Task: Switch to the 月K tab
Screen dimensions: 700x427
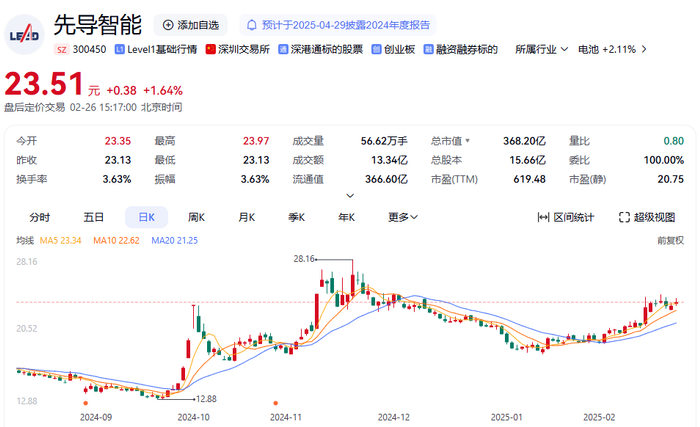Action: 246,218
